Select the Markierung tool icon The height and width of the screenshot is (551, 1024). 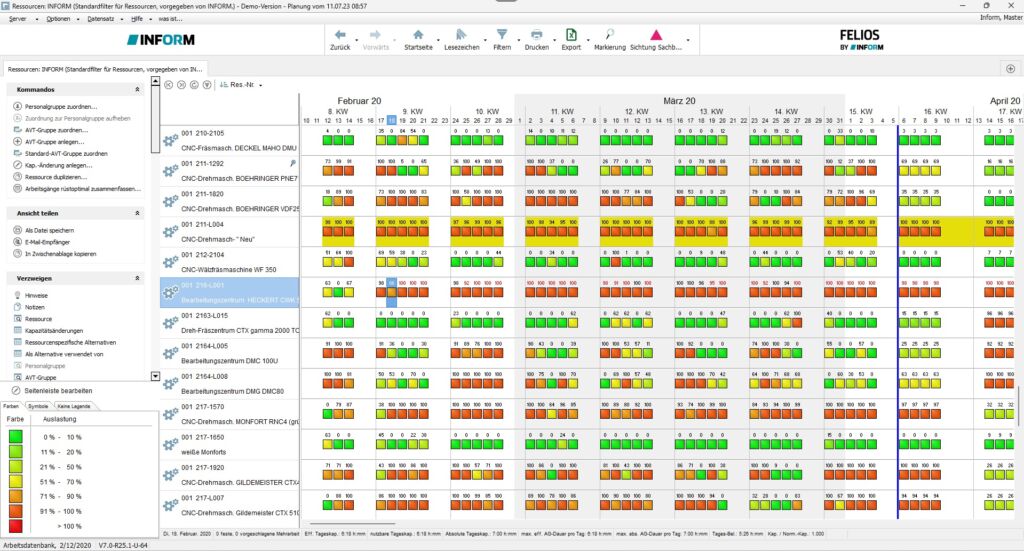point(609,34)
